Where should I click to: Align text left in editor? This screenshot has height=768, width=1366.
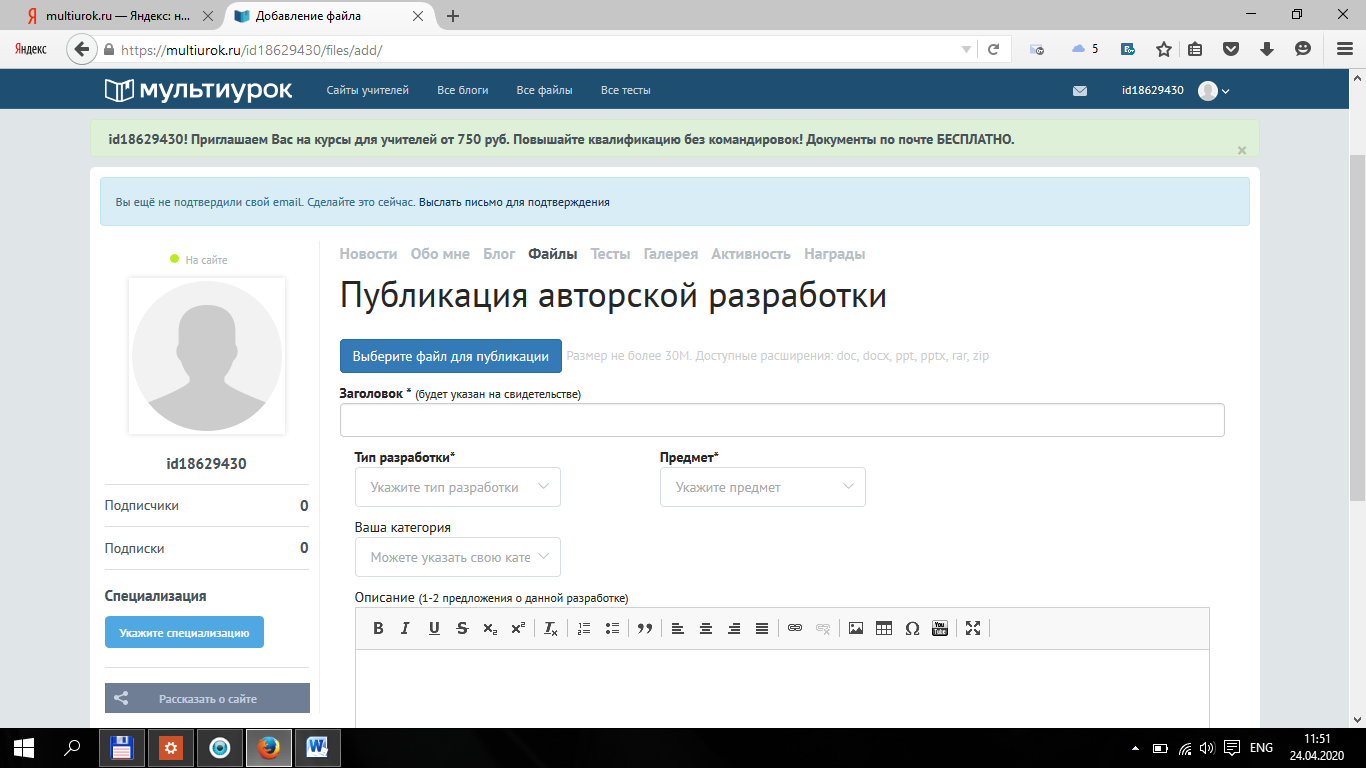(x=678, y=628)
